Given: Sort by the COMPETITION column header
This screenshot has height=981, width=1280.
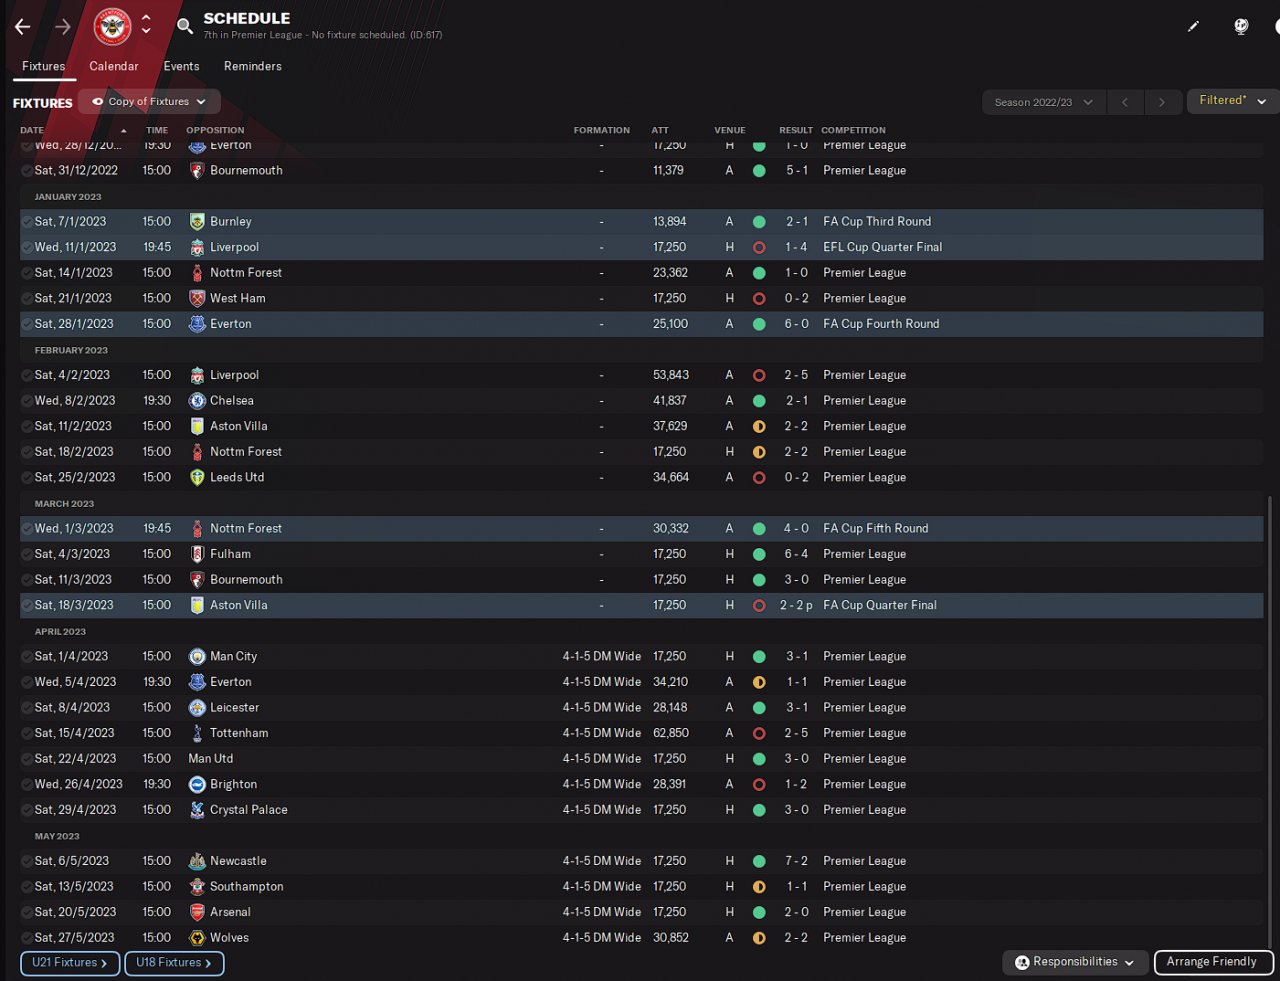Looking at the screenshot, I should point(854,131).
